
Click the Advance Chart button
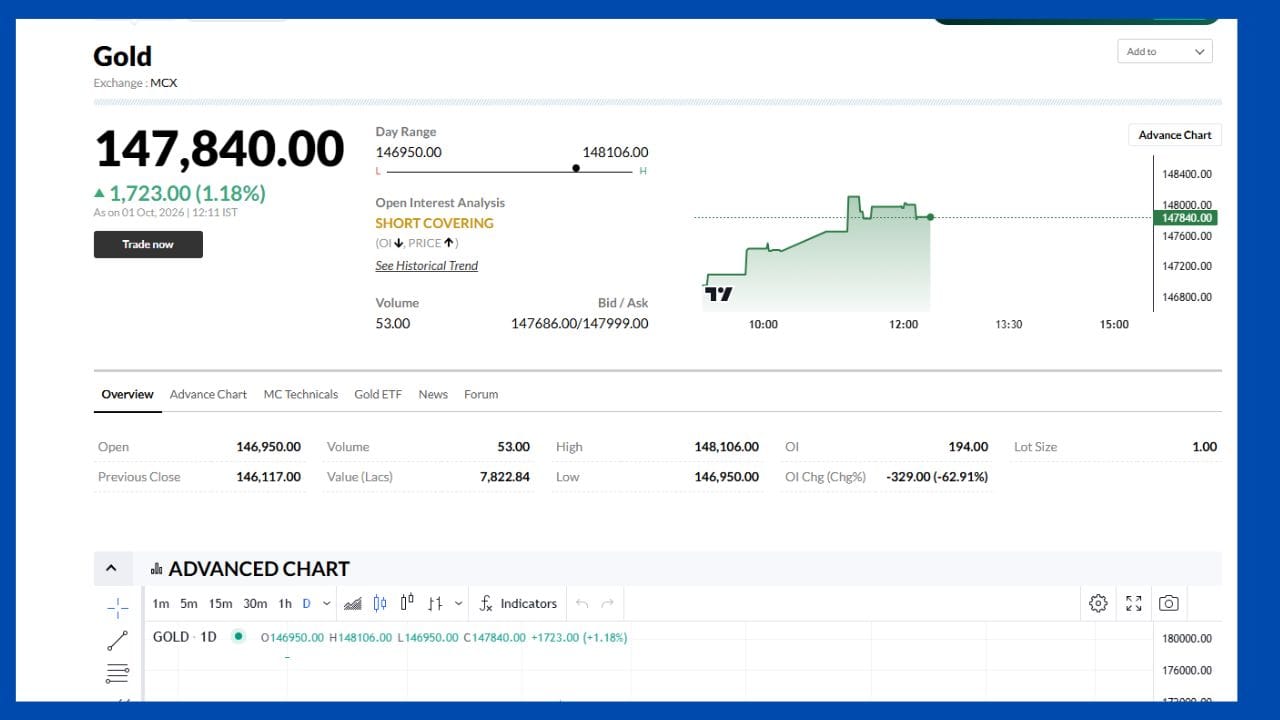tap(1175, 135)
